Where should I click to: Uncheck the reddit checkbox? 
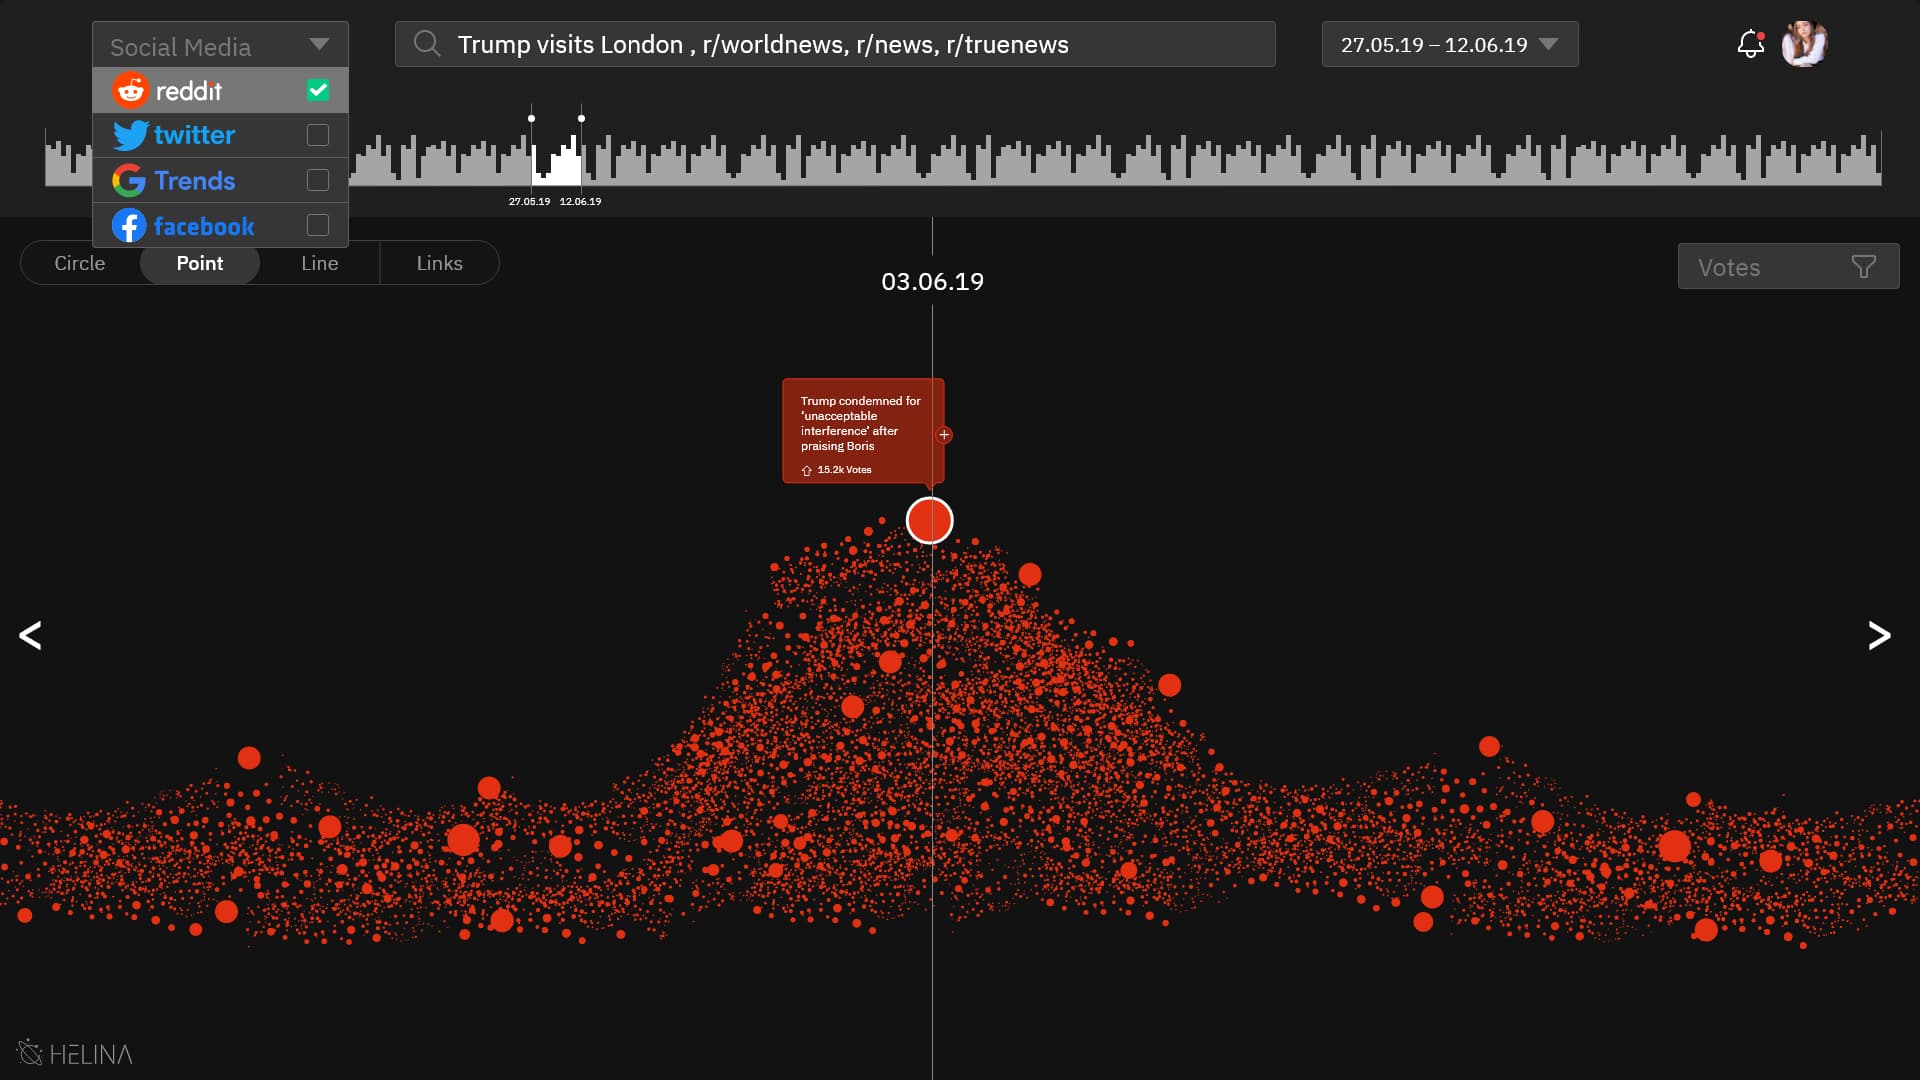pyautogui.click(x=318, y=90)
